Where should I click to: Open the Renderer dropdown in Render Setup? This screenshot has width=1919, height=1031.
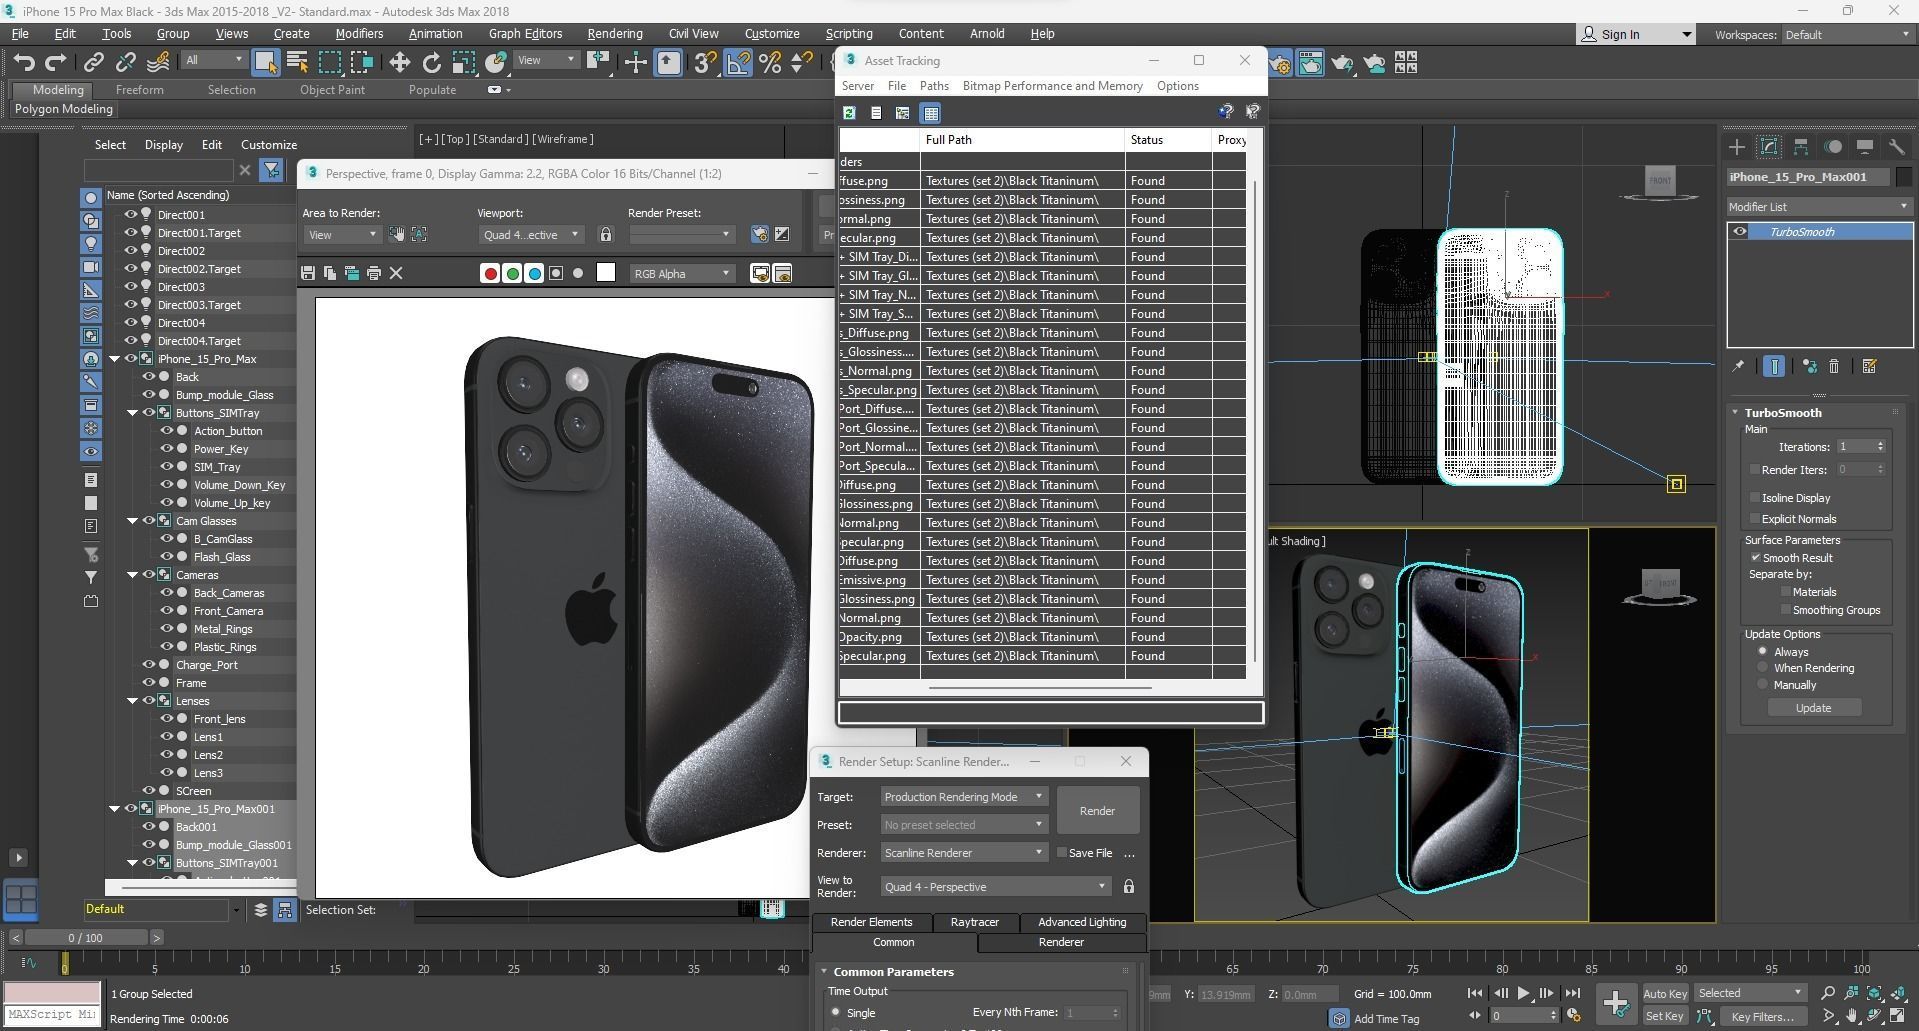click(x=963, y=853)
